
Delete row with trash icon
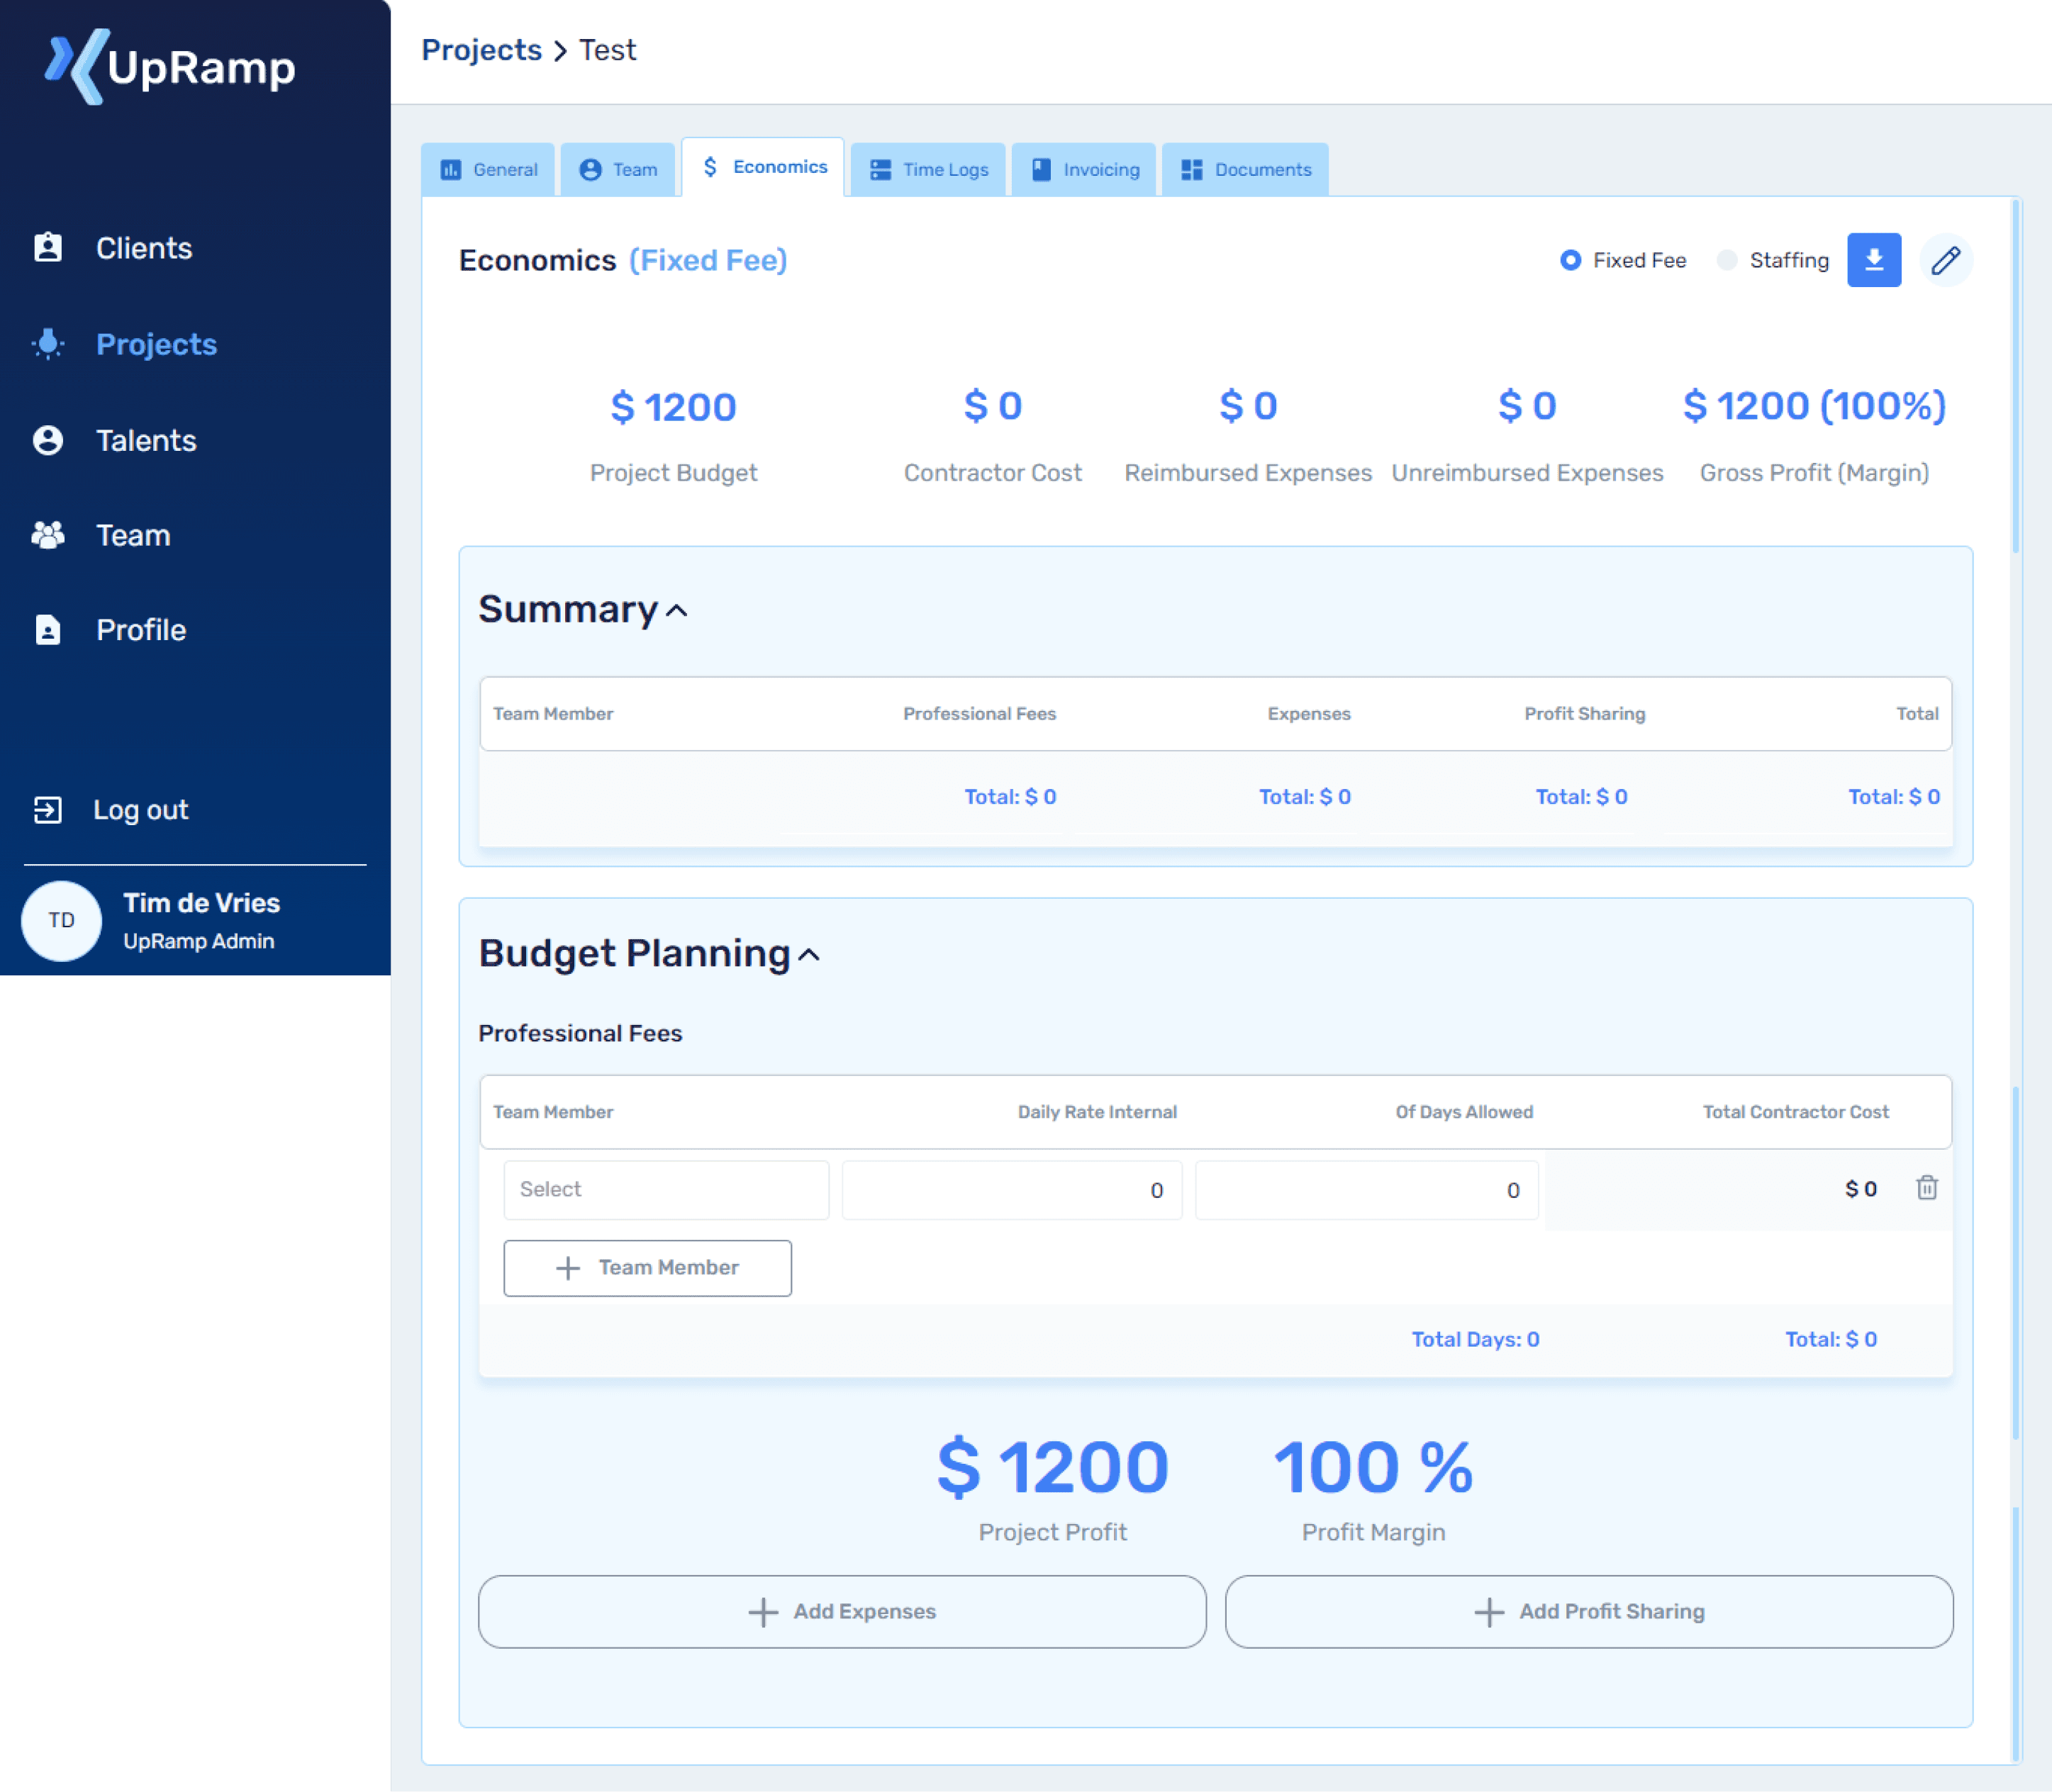pyautogui.click(x=1926, y=1188)
